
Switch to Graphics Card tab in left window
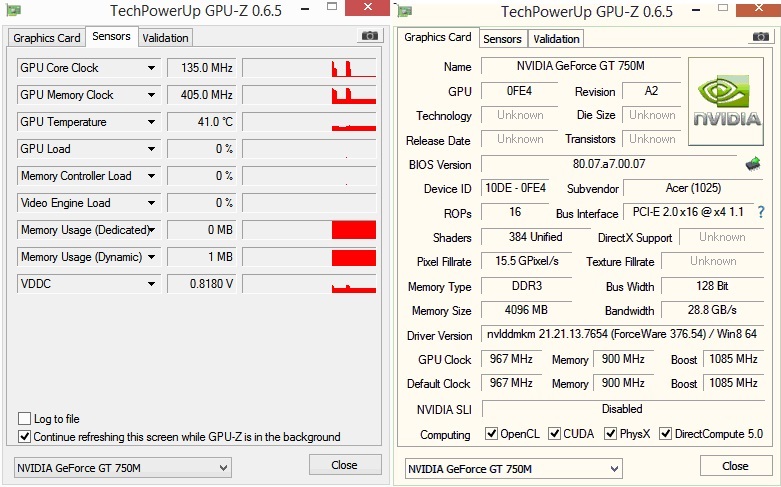46,38
